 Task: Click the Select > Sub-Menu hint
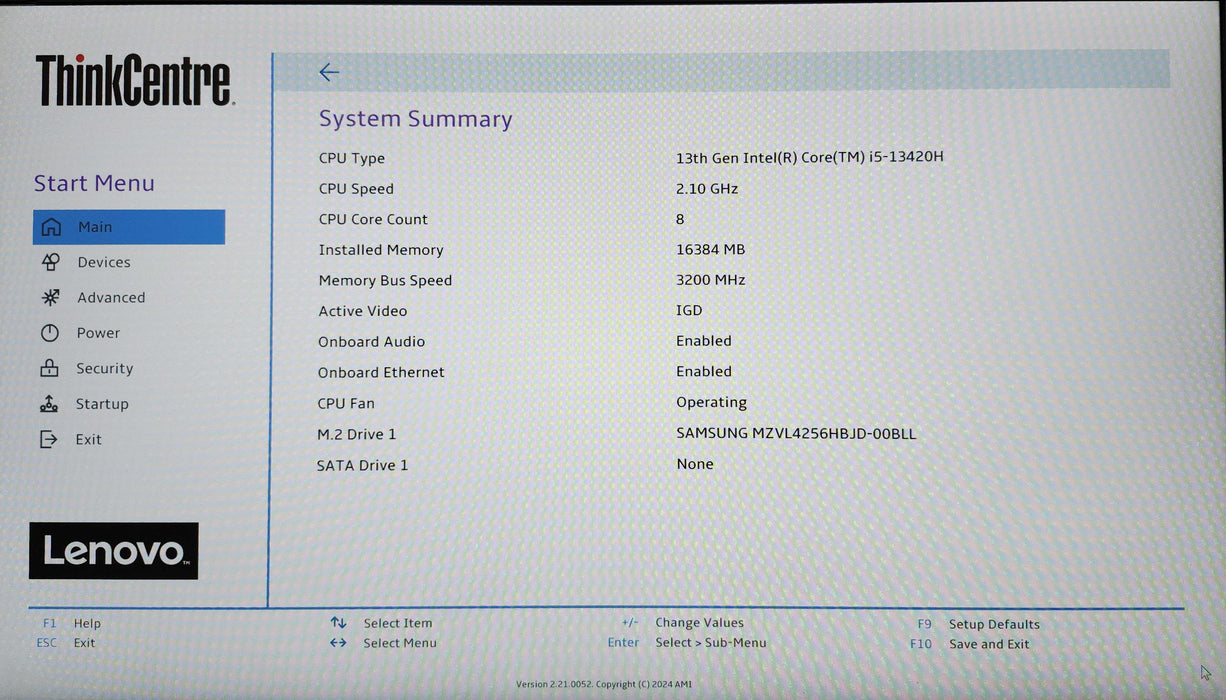pyautogui.click(x=711, y=643)
